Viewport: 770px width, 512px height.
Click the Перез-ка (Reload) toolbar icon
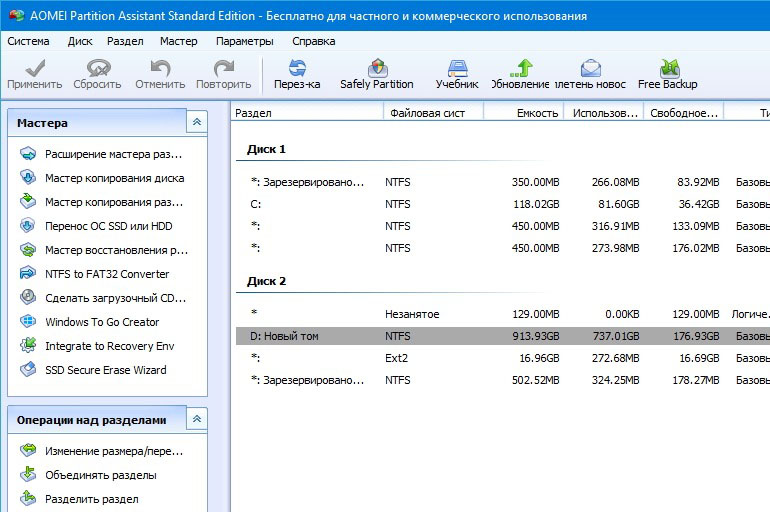point(297,68)
